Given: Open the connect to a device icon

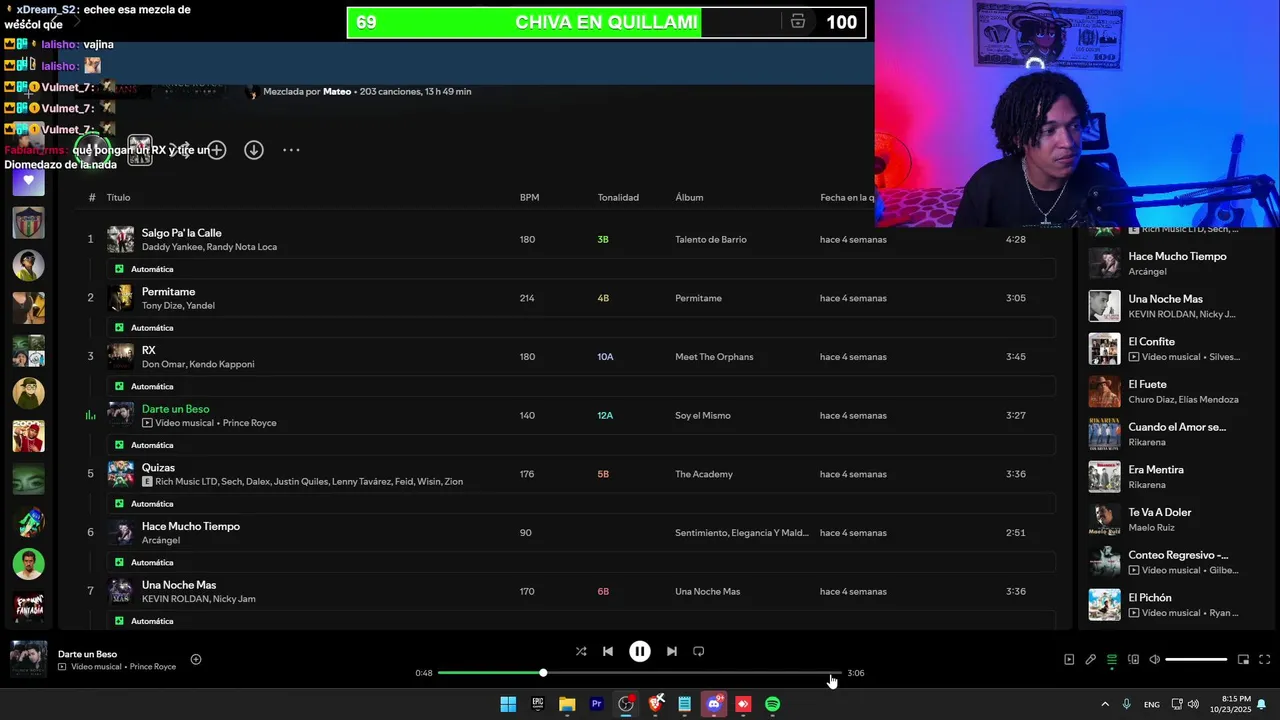Looking at the screenshot, I should coord(1134,660).
